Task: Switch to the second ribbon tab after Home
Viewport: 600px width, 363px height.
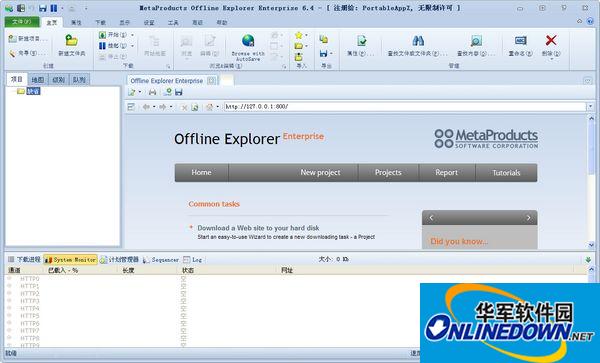Action: (x=76, y=23)
